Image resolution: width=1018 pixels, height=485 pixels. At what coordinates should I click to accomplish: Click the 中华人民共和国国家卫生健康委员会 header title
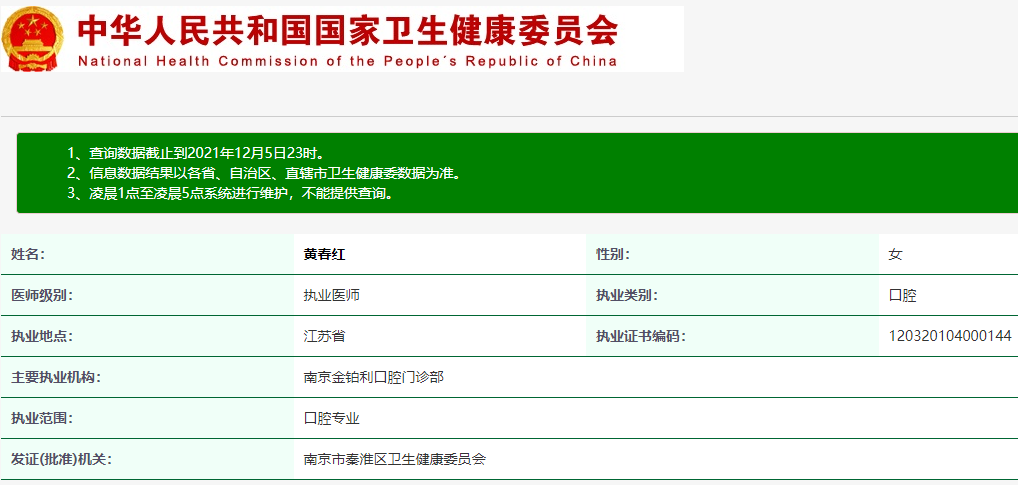(348, 30)
